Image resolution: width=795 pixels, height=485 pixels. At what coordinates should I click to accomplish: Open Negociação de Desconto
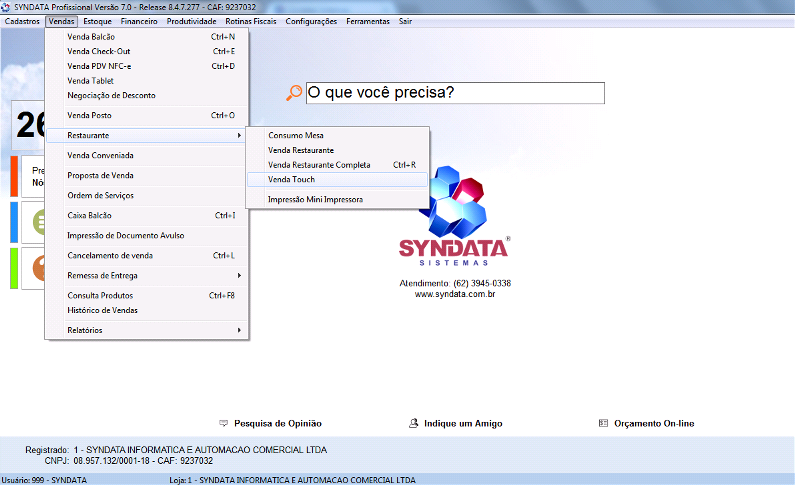pyautogui.click(x=147, y=96)
